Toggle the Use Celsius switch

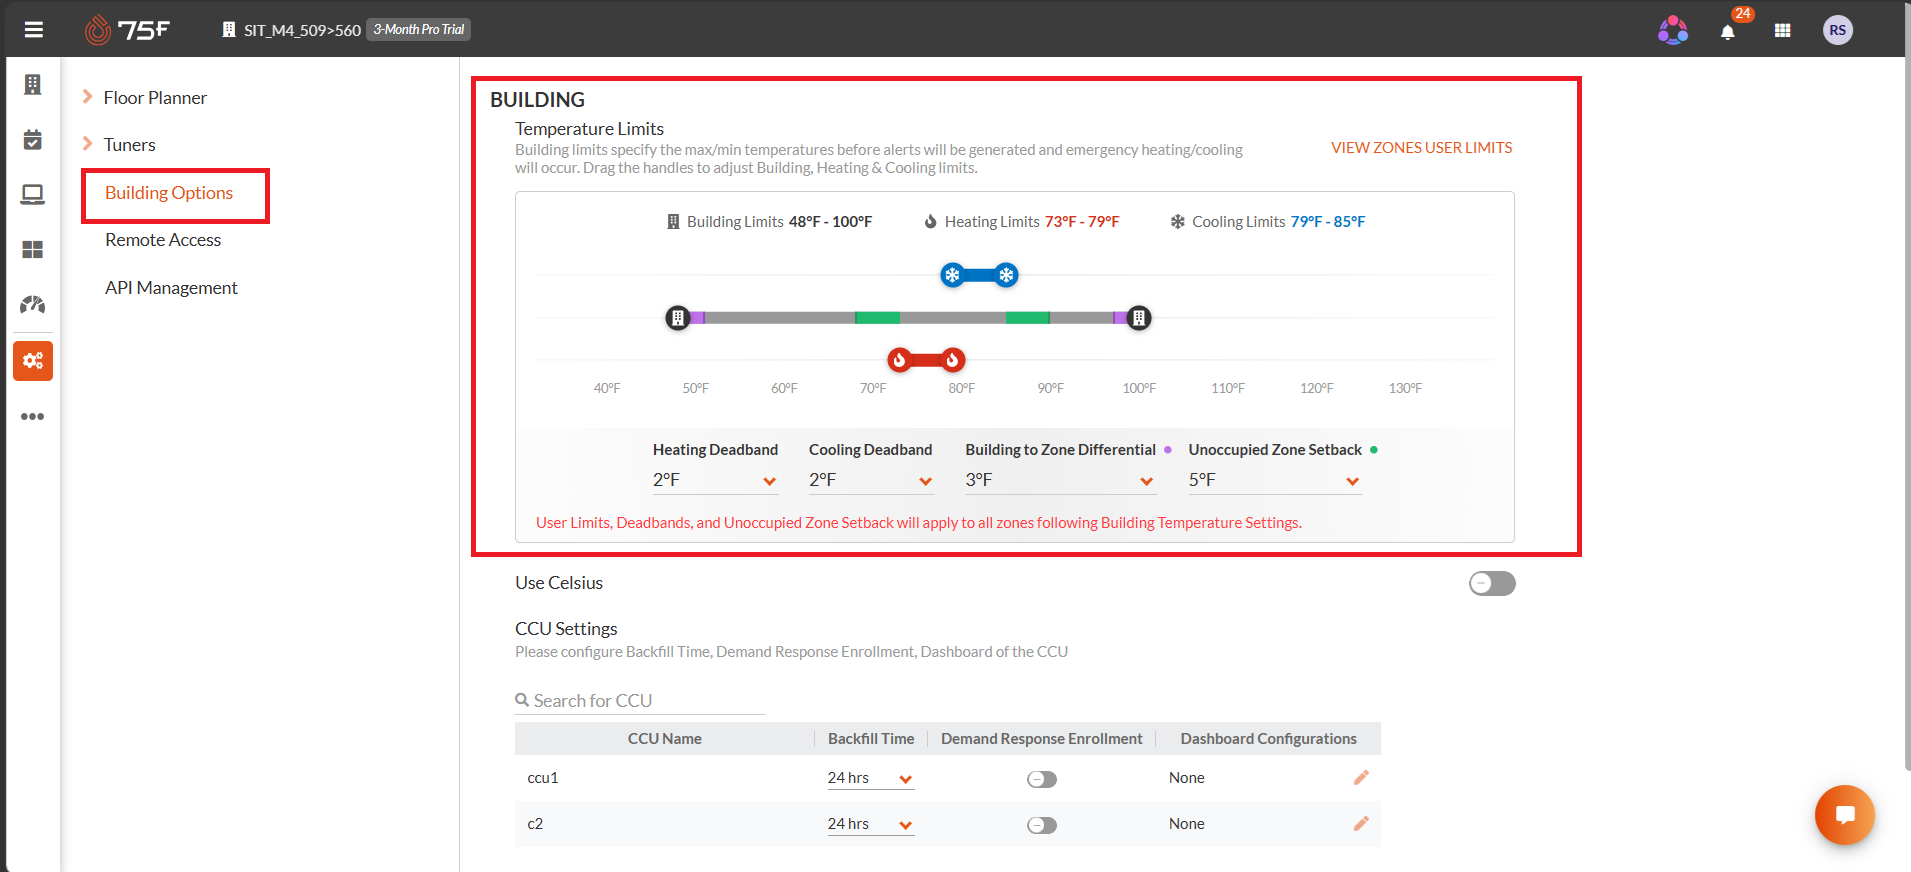(1492, 583)
